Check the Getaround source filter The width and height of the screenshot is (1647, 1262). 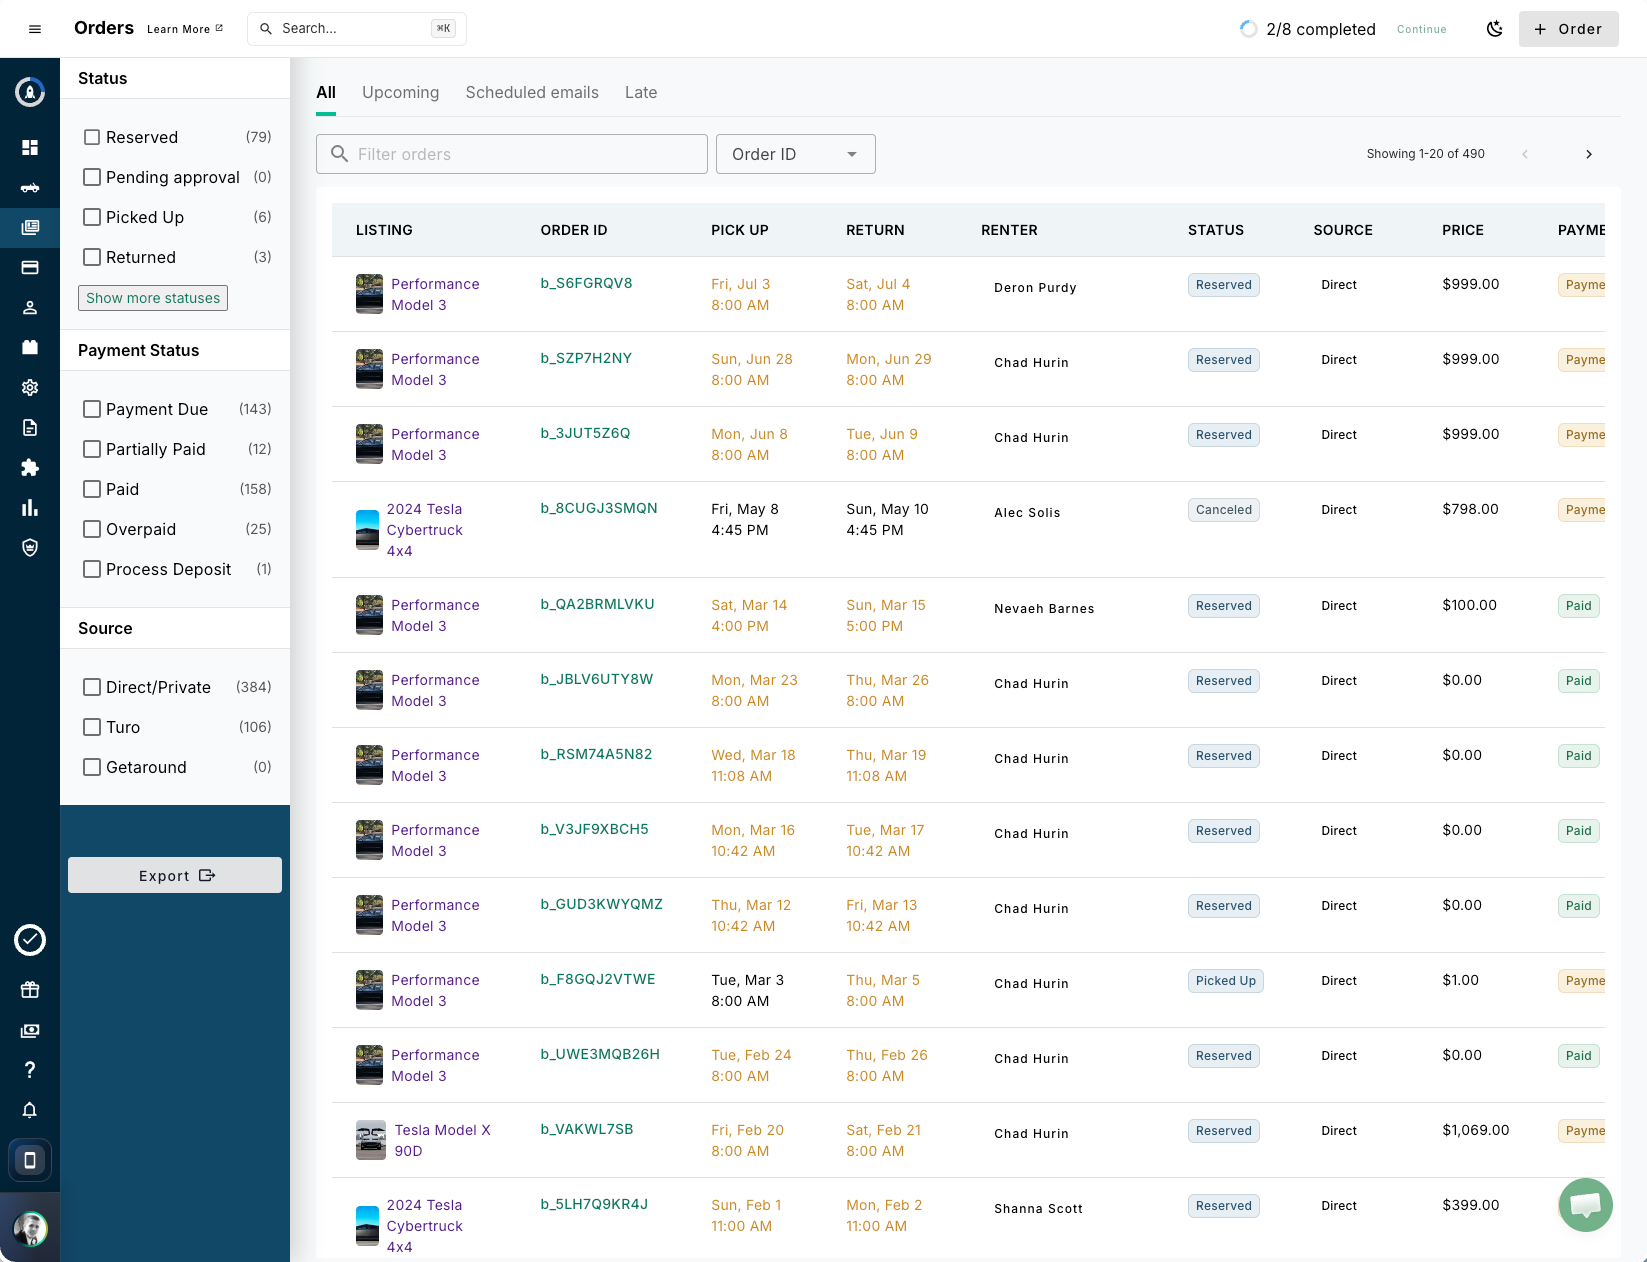tap(92, 767)
